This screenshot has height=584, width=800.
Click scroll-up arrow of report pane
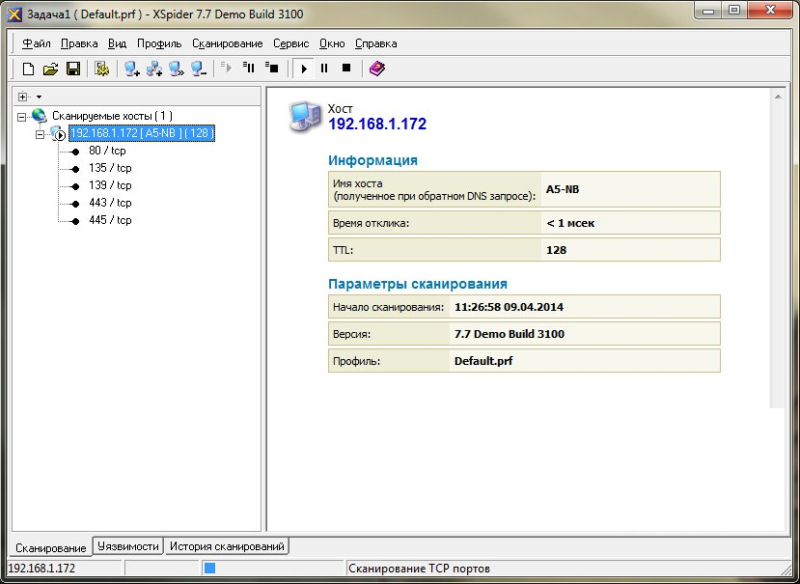778,97
